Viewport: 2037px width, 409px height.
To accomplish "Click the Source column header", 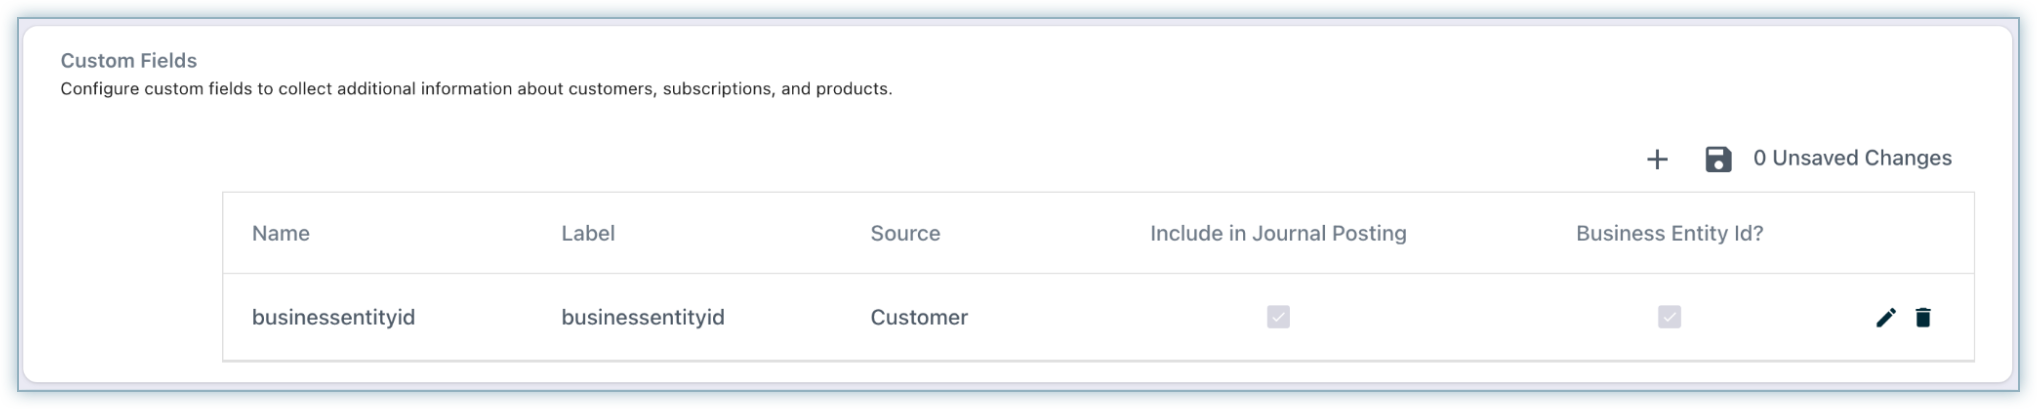I will pyautogui.click(x=905, y=233).
